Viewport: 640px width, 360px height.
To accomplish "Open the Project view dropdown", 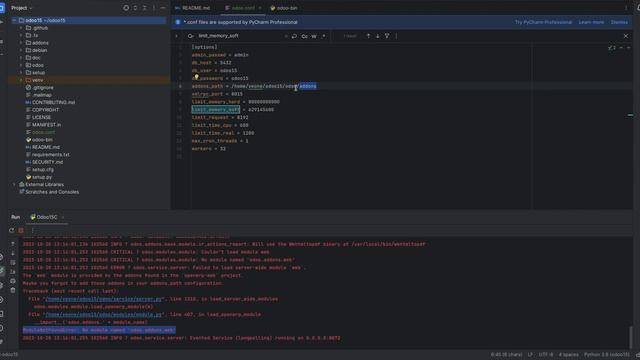I will click(22, 8).
